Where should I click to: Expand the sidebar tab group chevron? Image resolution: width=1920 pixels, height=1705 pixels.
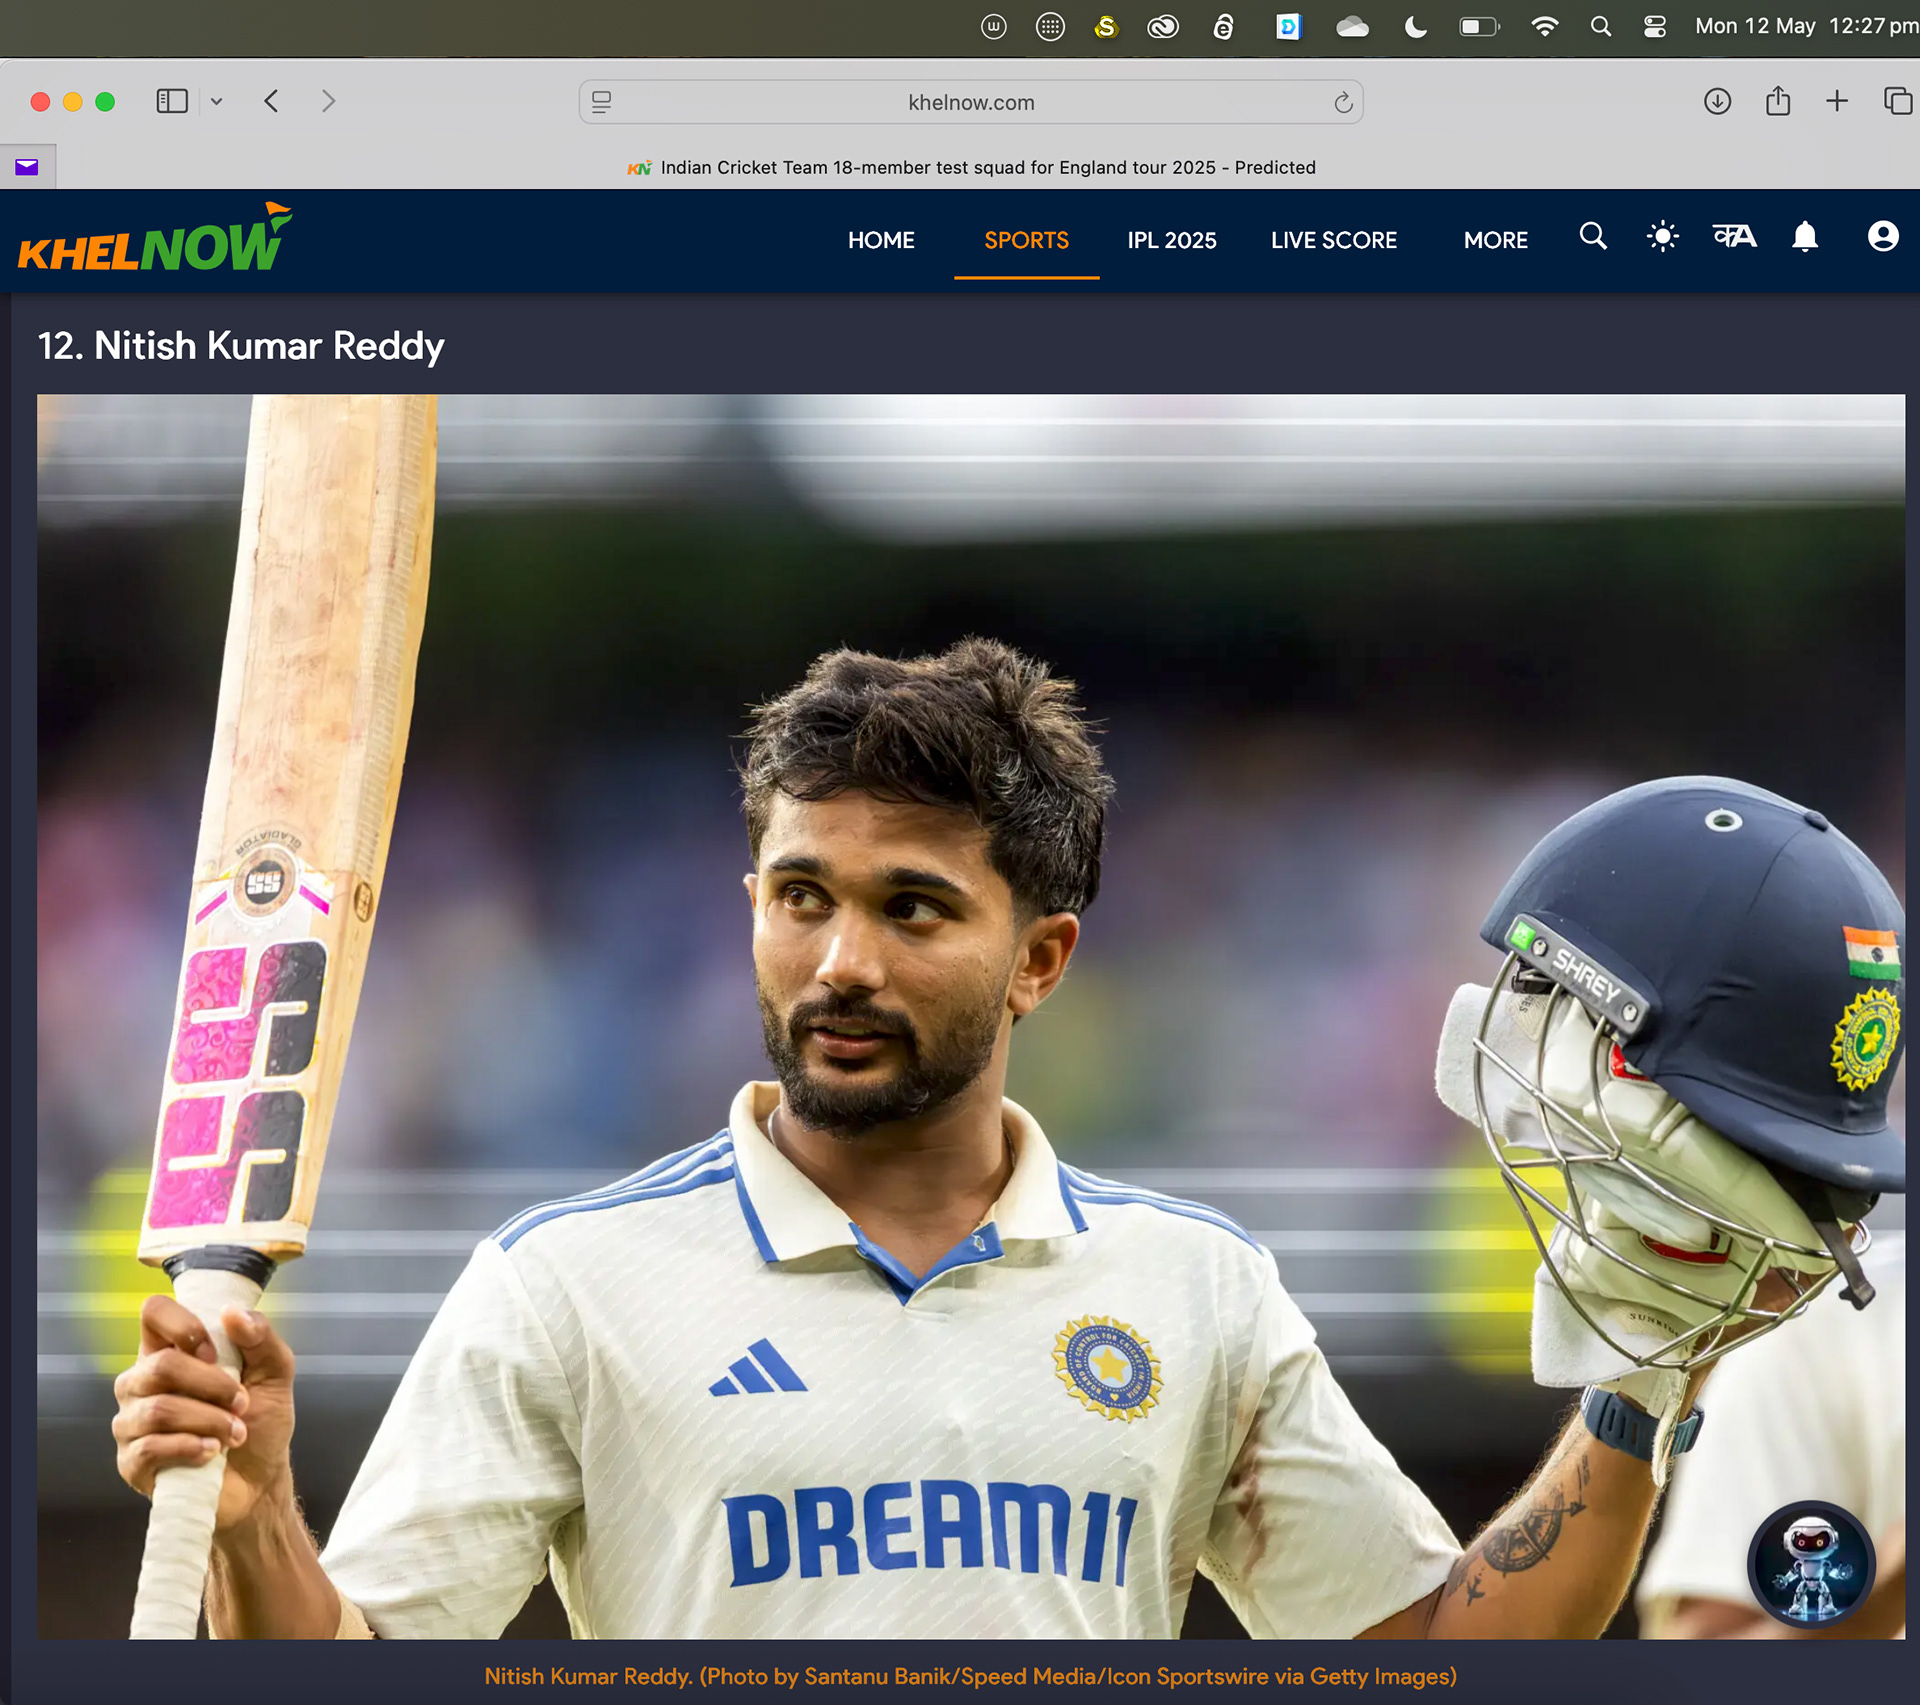pyautogui.click(x=216, y=102)
